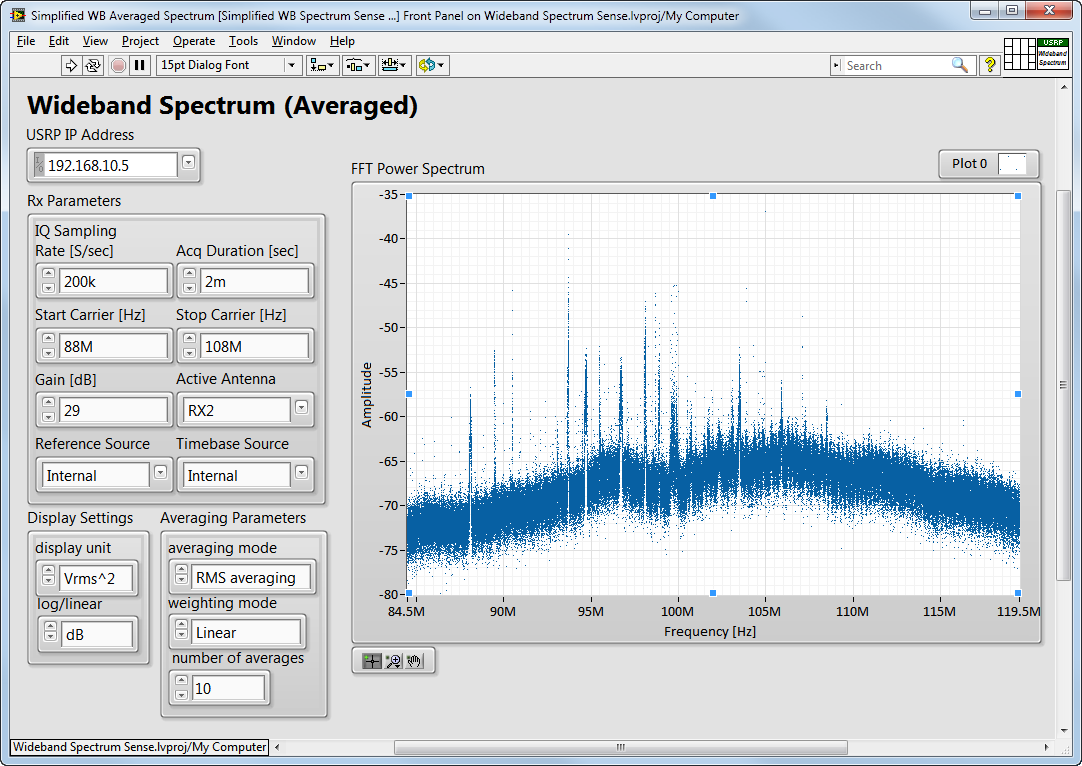Open the Context Help question mark
This screenshot has height=766, width=1082.
pos(990,65)
